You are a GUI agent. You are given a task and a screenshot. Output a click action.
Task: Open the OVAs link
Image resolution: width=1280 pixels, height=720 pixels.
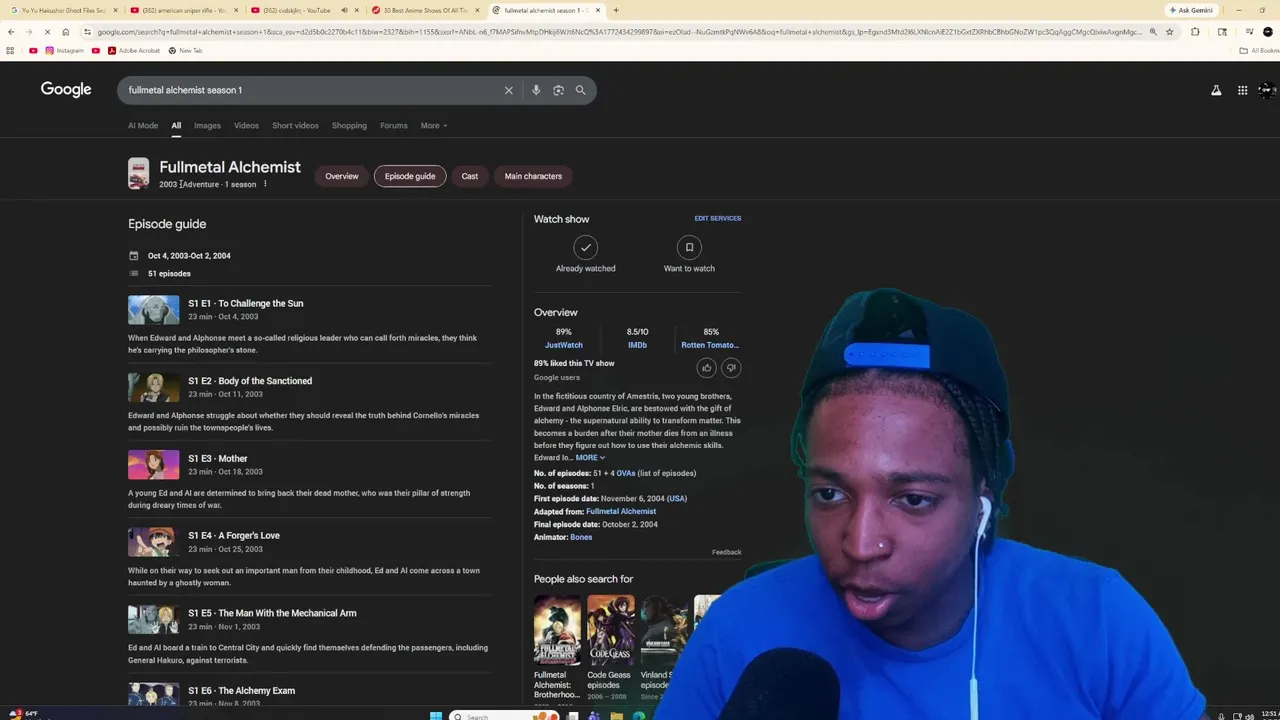pos(626,473)
